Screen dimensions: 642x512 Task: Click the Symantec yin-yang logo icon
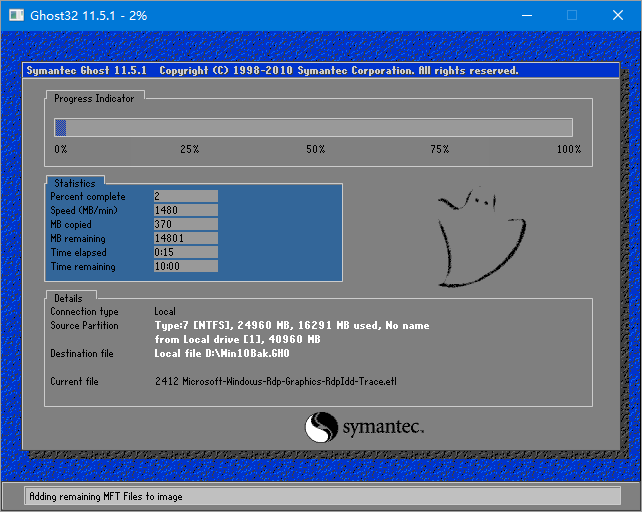point(320,428)
